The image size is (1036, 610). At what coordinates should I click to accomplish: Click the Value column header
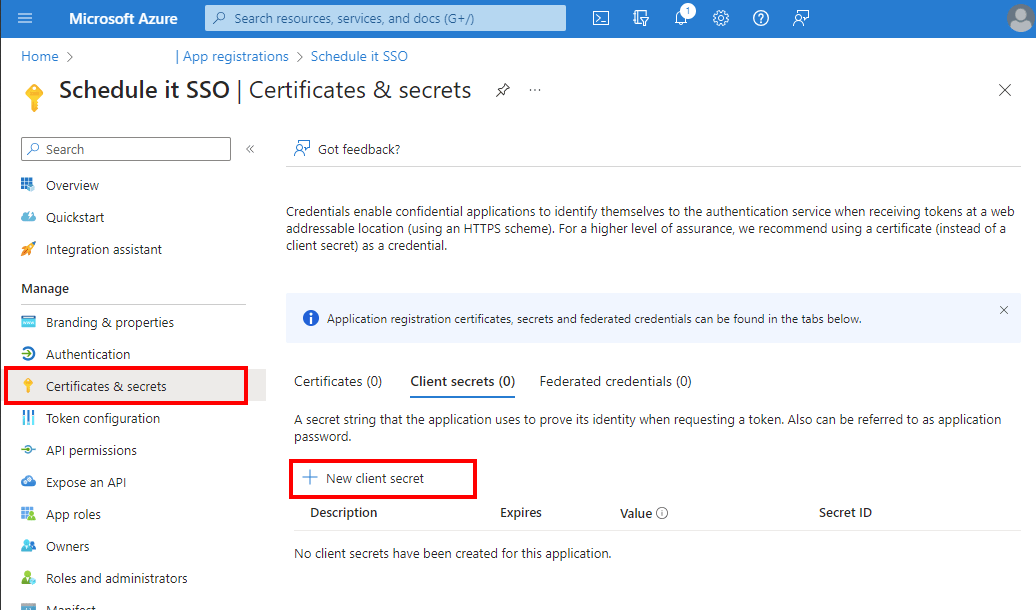pyautogui.click(x=636, y=514)
